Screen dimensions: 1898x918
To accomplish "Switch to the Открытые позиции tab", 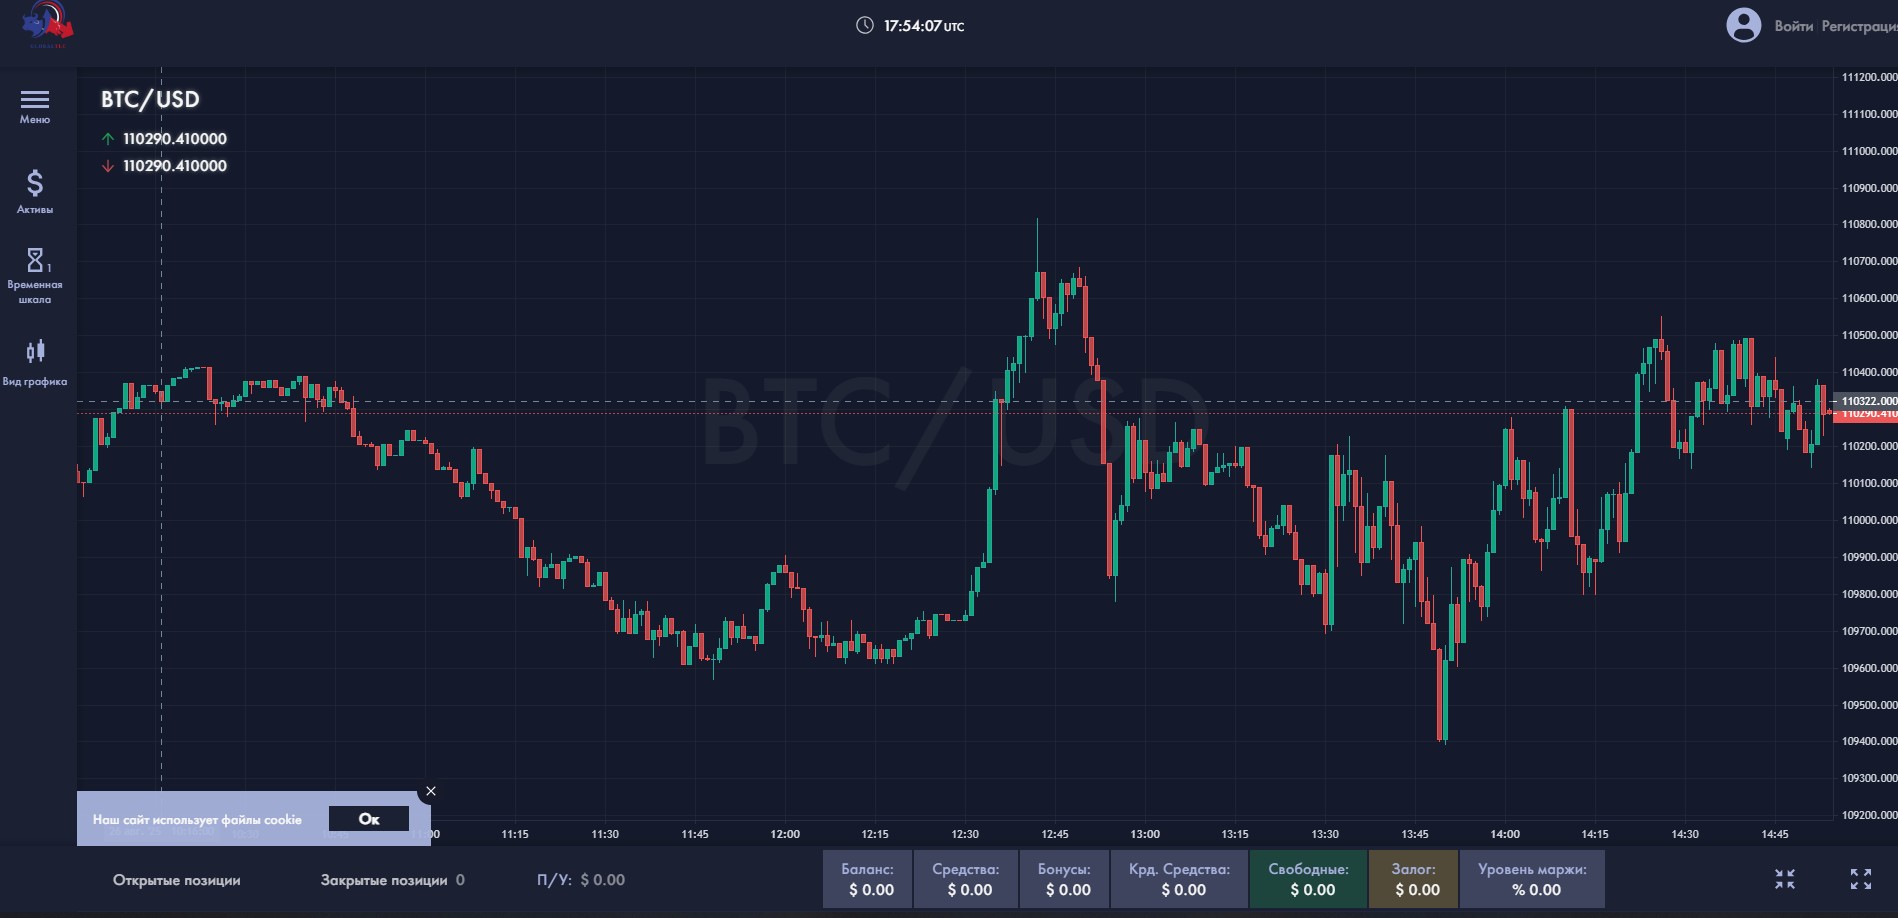I will coord(177,880).
